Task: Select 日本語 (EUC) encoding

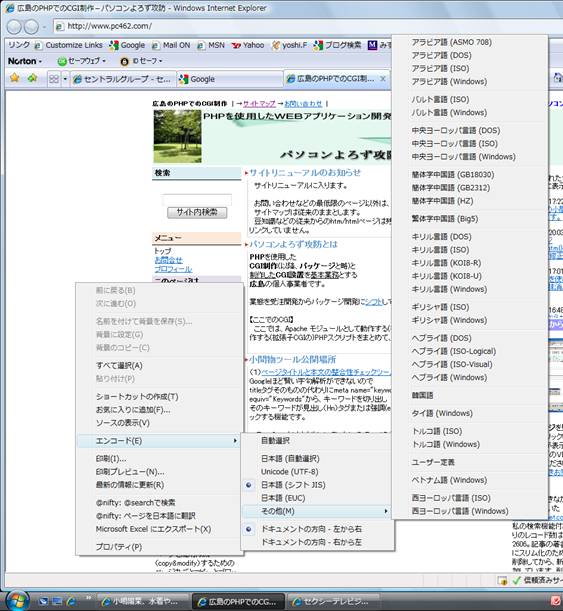Action: point(317,498)
